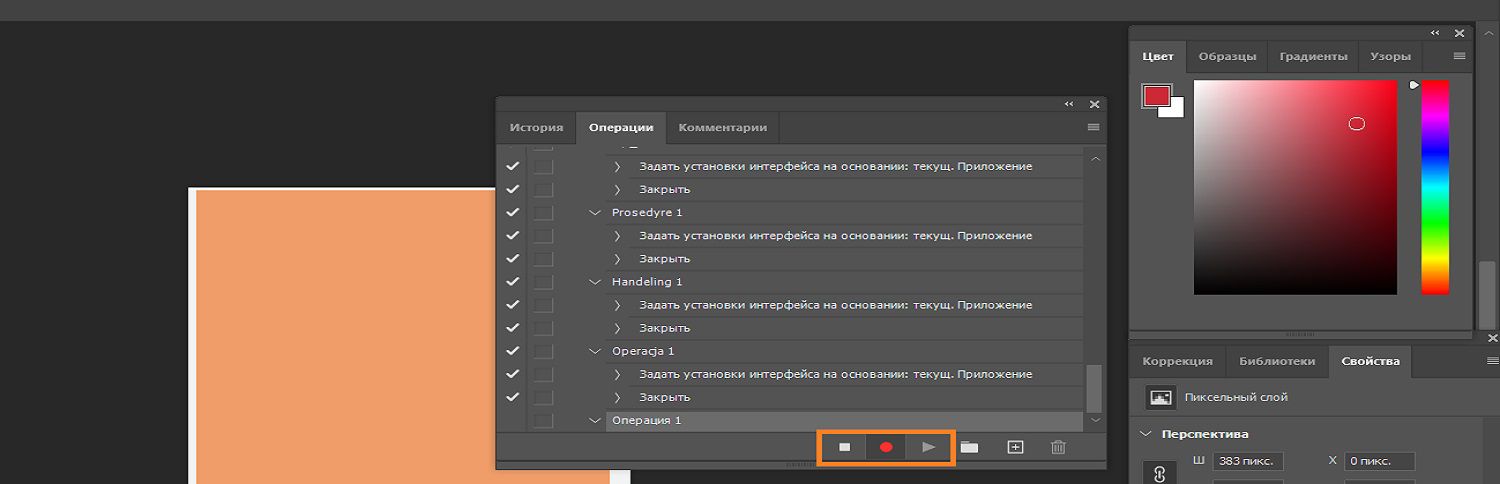Viewport: 1500px width, 484px height.
Task: Click the Пиксельный слой layer type icon
Action: coord(1161,397)
